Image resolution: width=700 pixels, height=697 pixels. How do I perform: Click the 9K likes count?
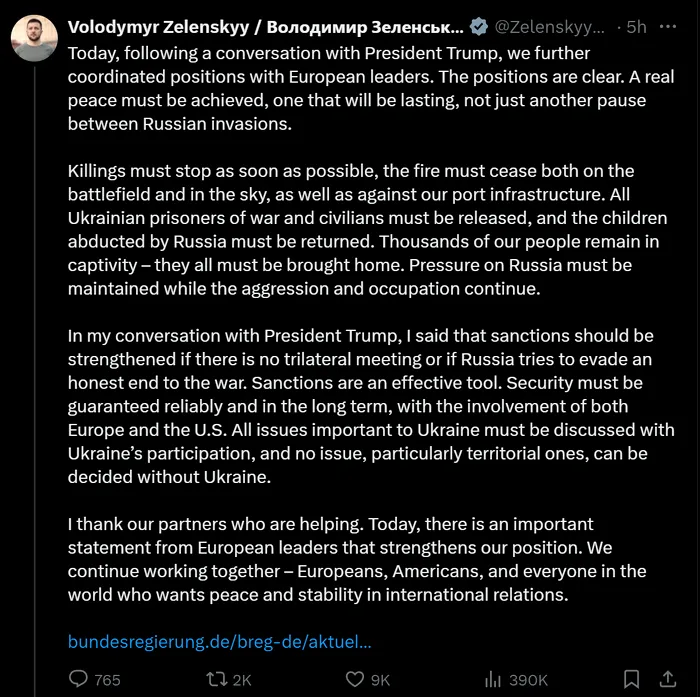(x=380, y=680)
